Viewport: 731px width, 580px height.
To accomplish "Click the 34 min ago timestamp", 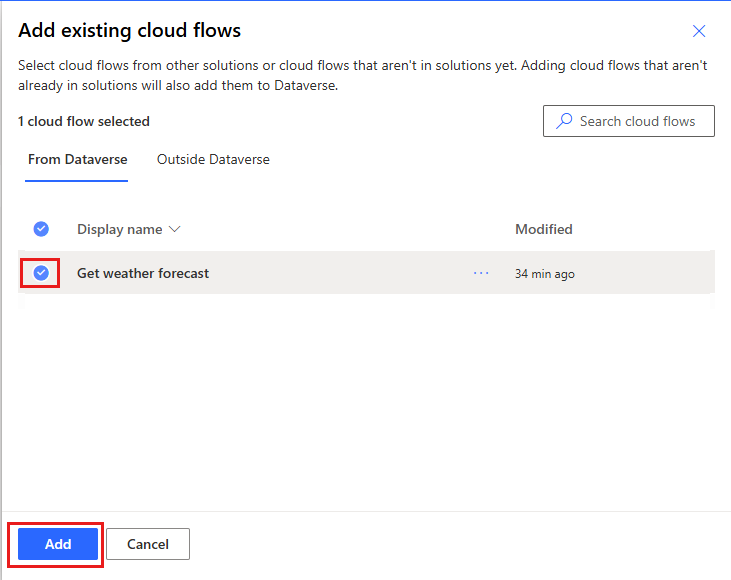I will (x=545, y=274).
